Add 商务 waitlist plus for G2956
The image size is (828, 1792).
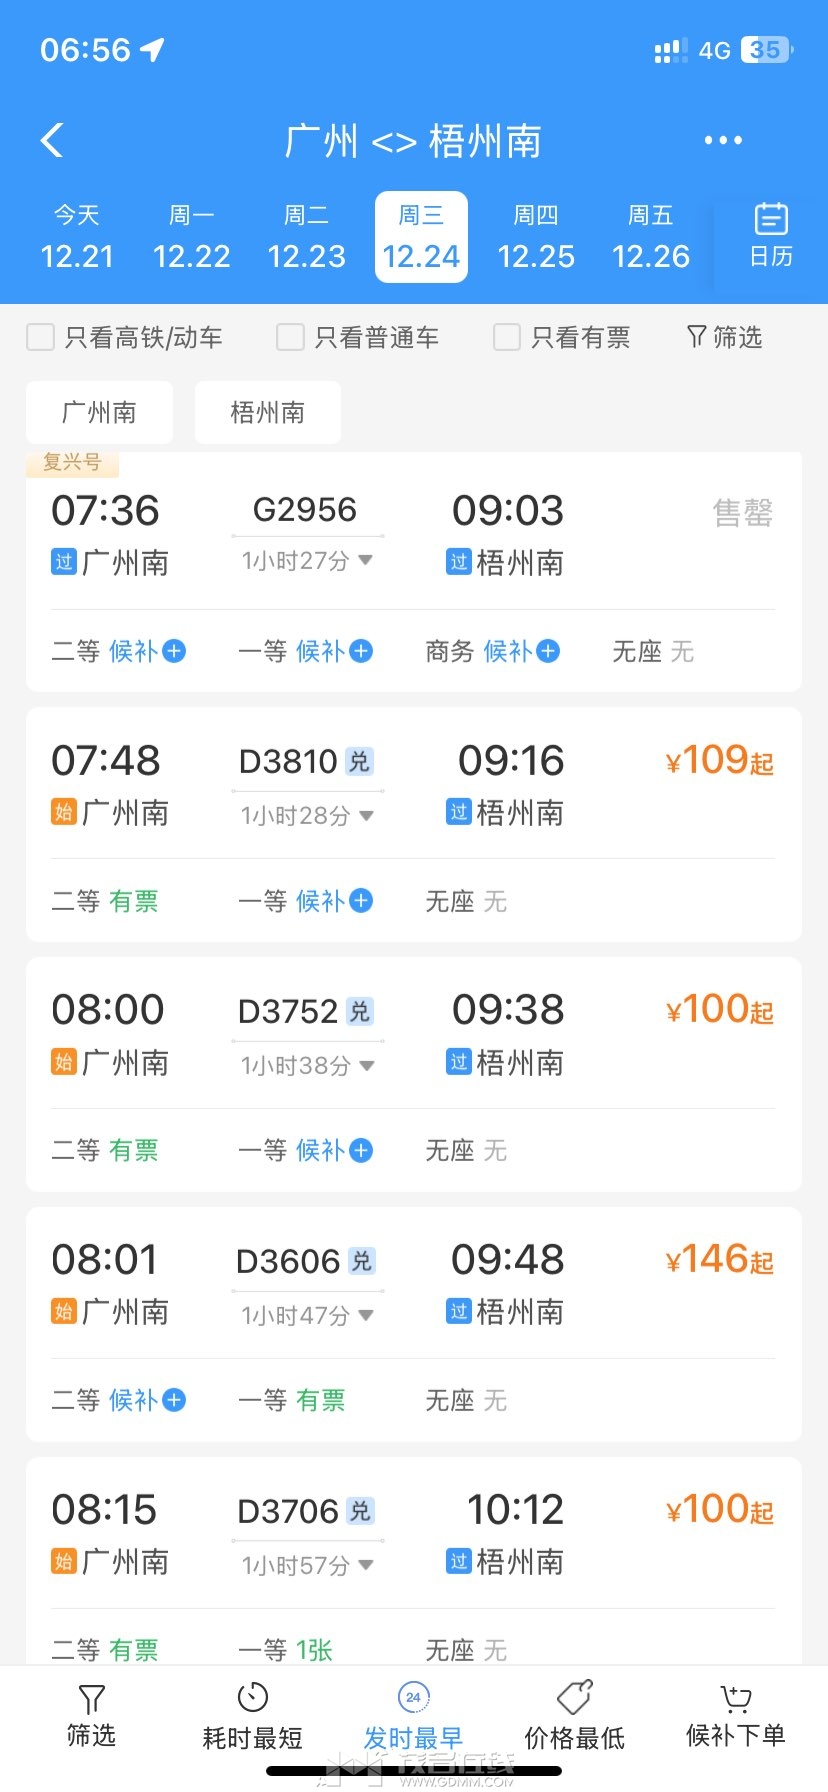(548, 652)
